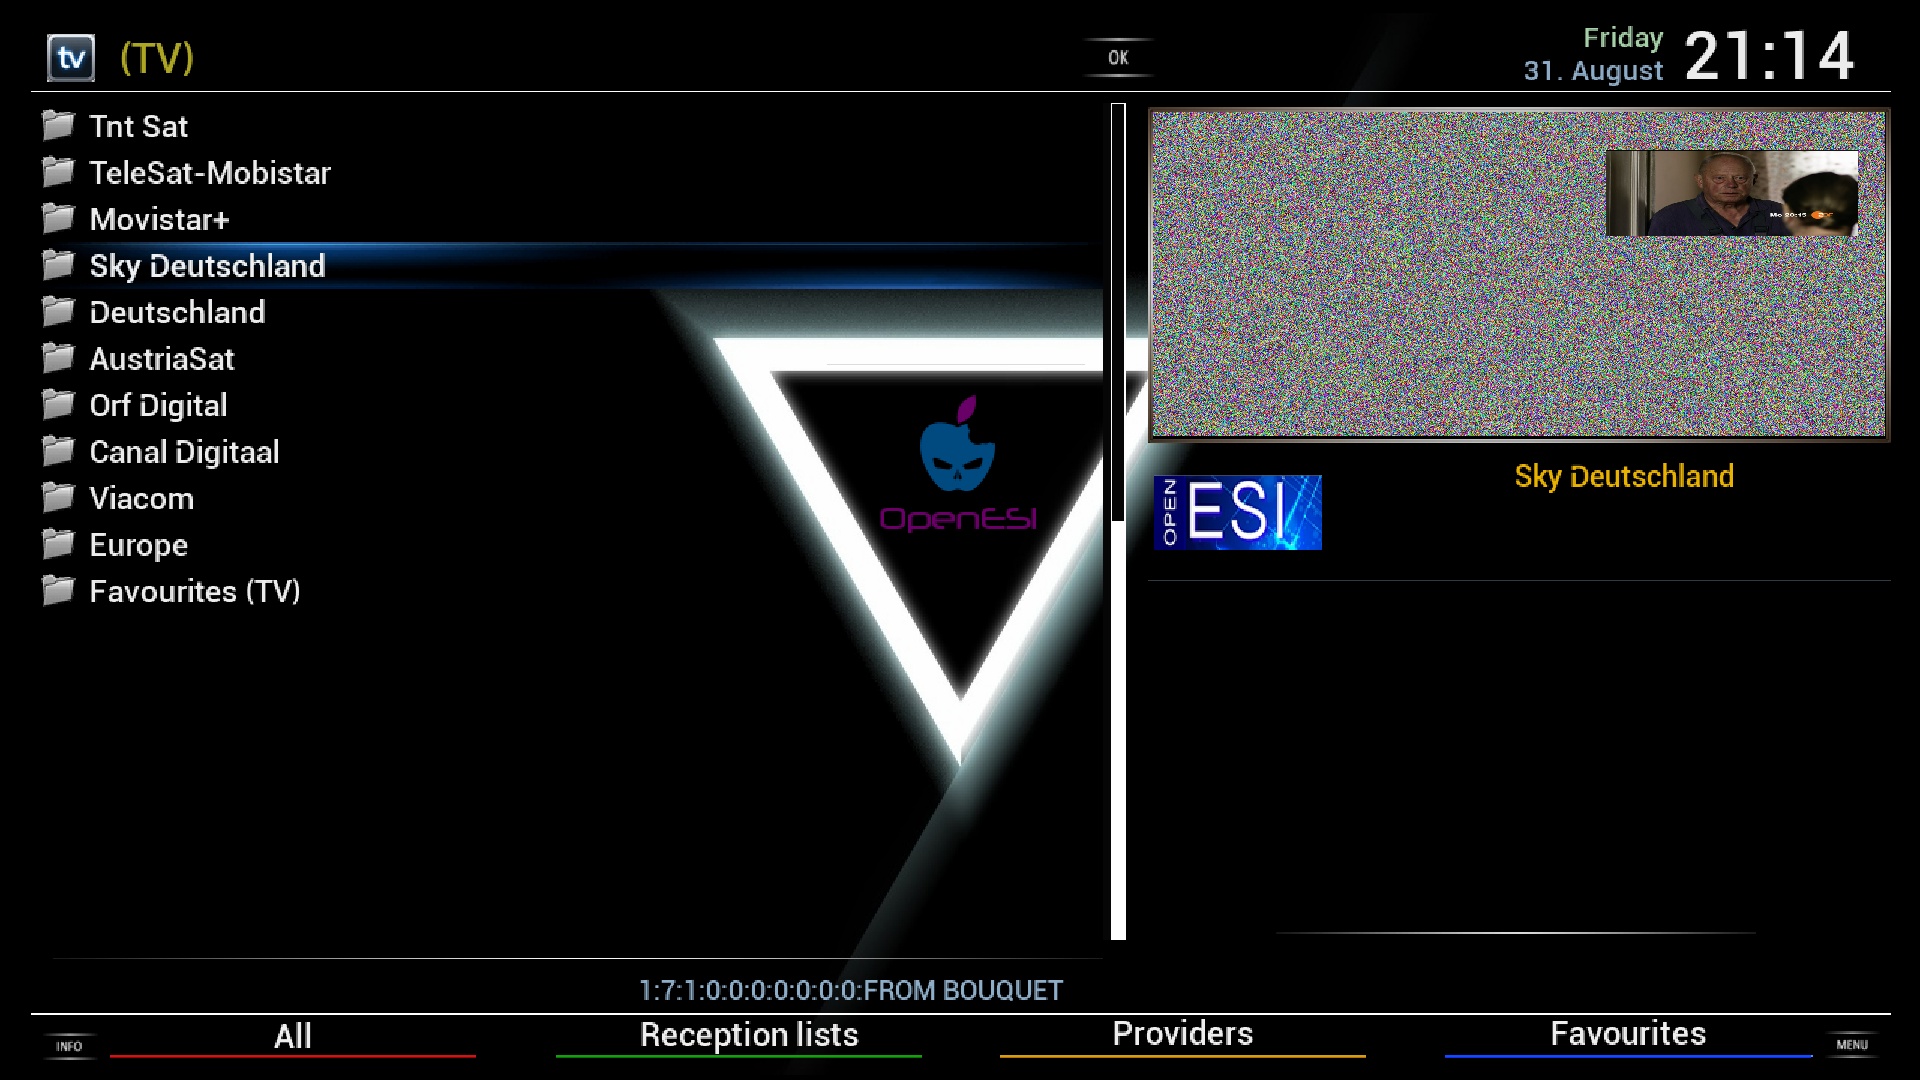The width and height of the screenshot is (1920, 1080).
Task: Click picture-in-picture video of man
Action: coord(1732,193)
